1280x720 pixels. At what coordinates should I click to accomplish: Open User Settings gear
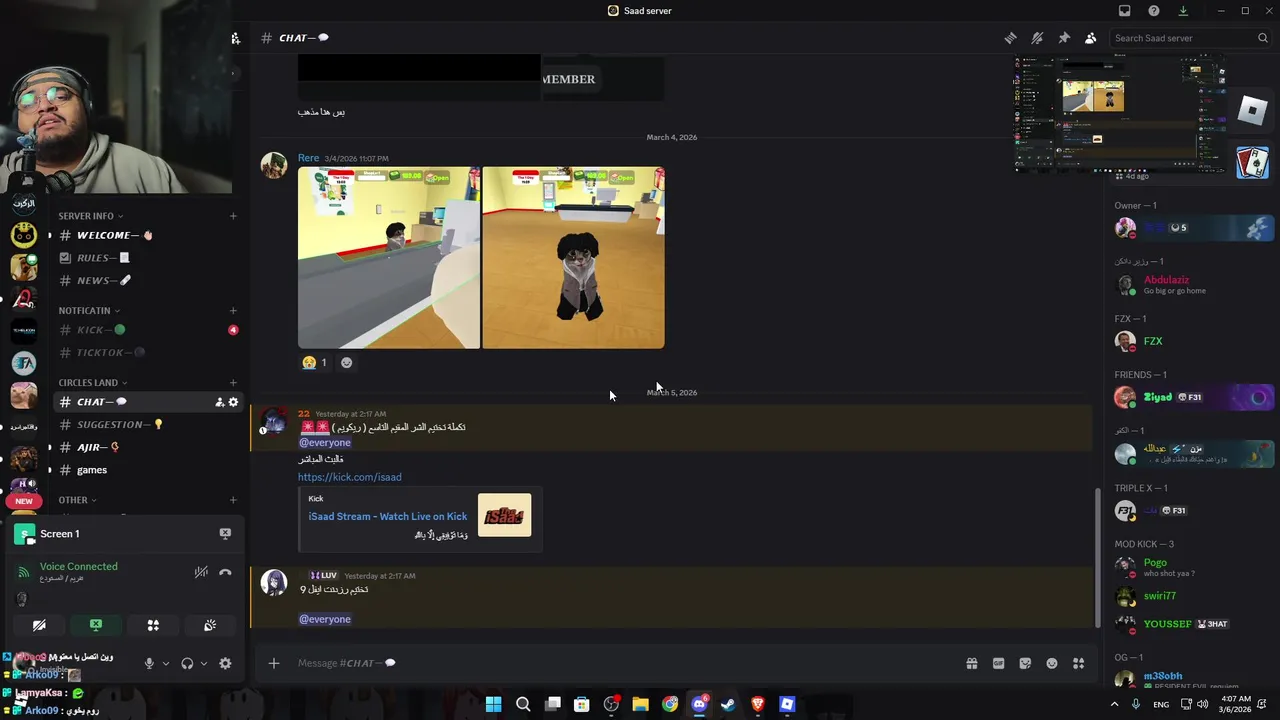[x=225, y=663]
